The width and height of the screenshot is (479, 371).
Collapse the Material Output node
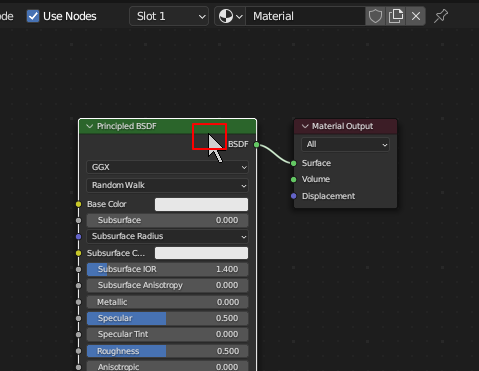click(305, 126)
